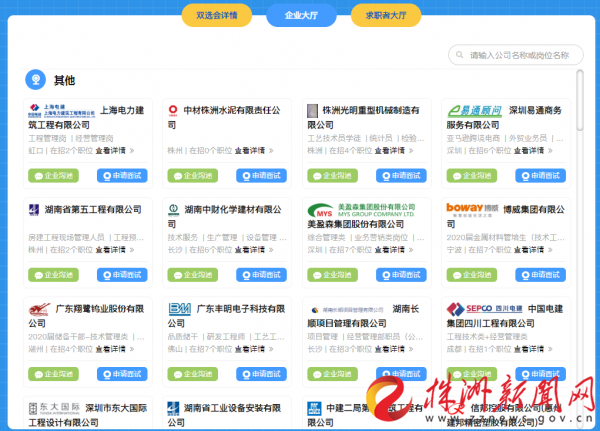The image size is (600, 431).
Task: Click the headset icon in 博威集团's 申请面试 button
Action: (525, 275)
